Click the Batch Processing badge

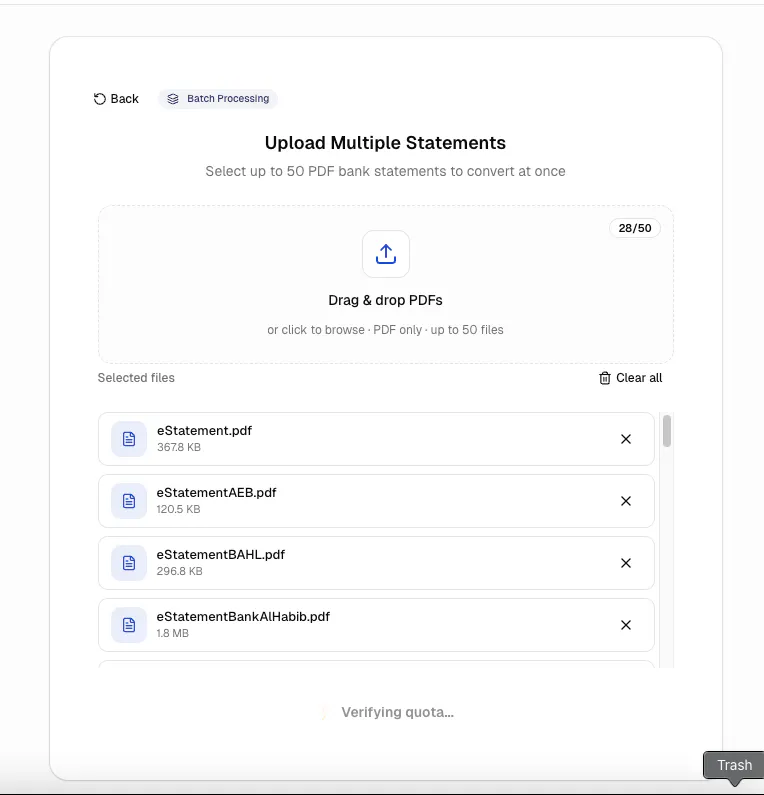pos(218,99)
